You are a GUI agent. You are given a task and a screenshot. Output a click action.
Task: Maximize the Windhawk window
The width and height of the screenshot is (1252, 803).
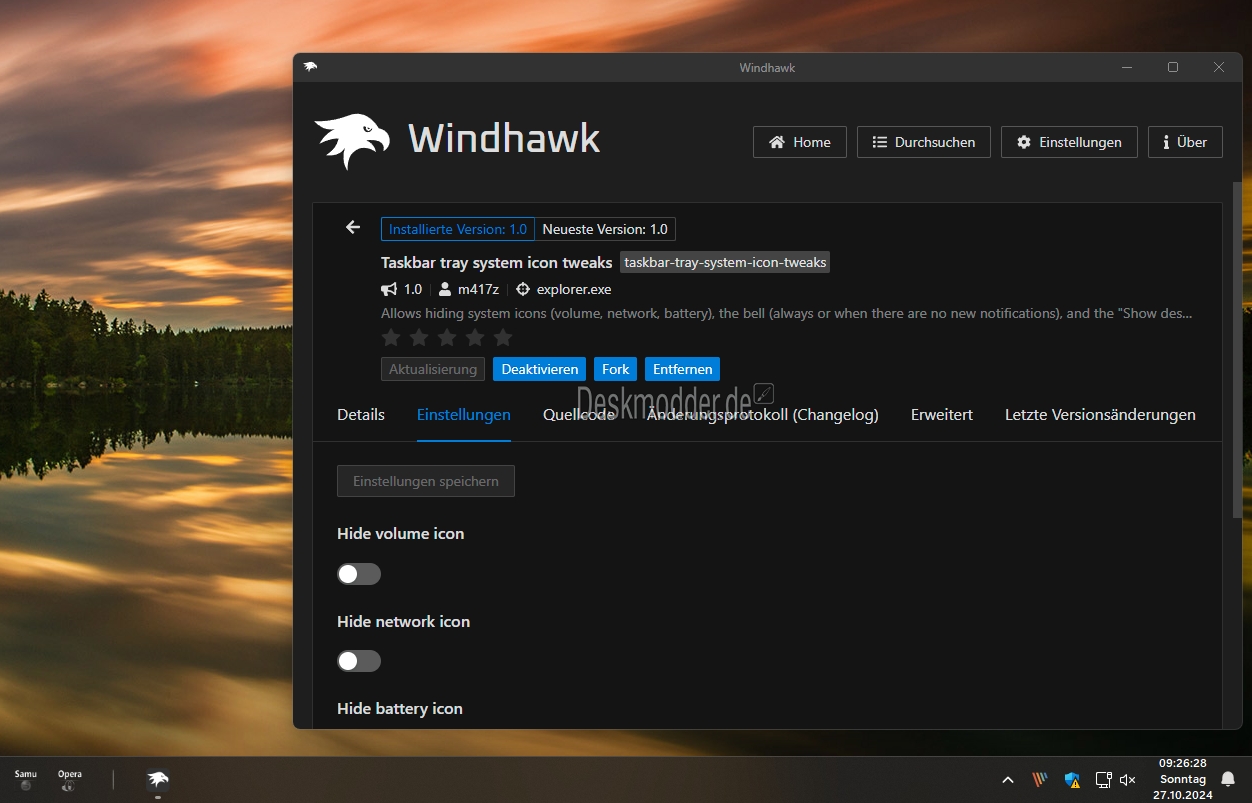click(1173, 67)
